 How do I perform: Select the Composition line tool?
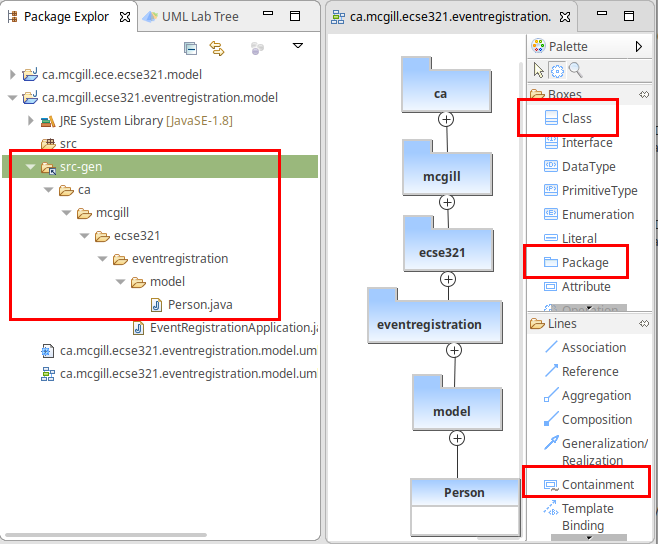pos(588,419)
